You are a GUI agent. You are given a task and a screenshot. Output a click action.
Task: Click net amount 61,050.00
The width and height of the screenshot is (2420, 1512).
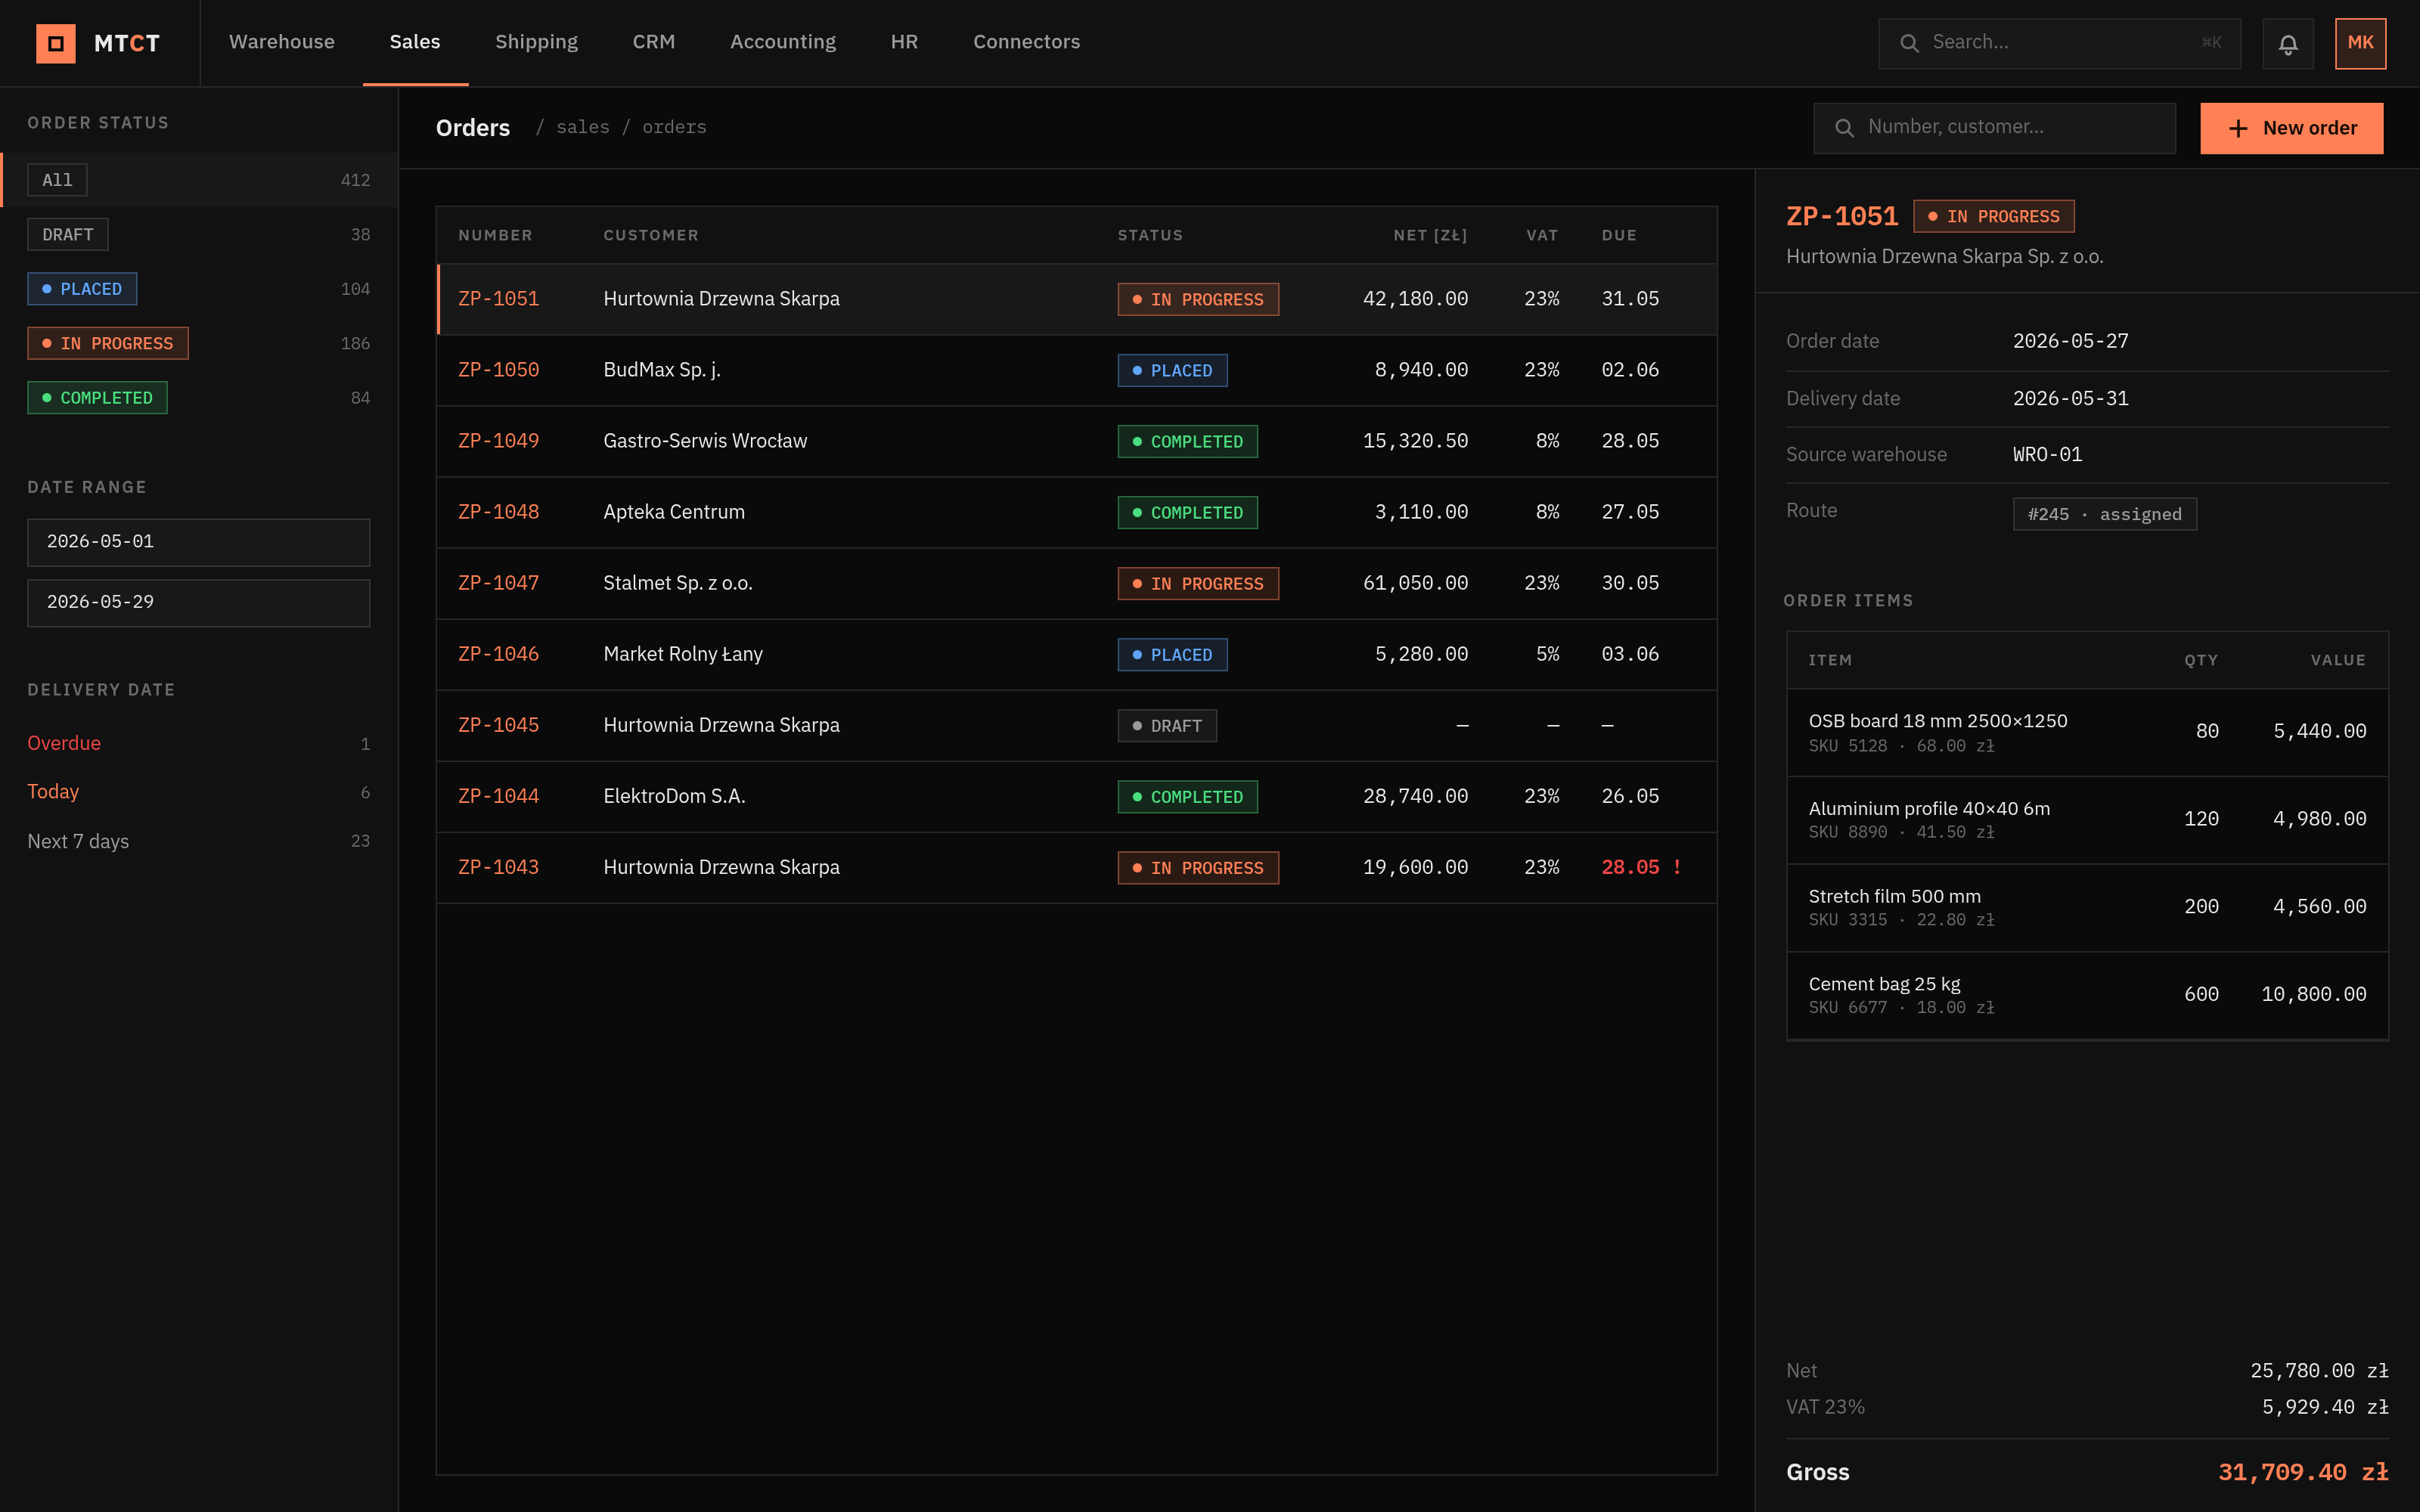click(1415, 583)
